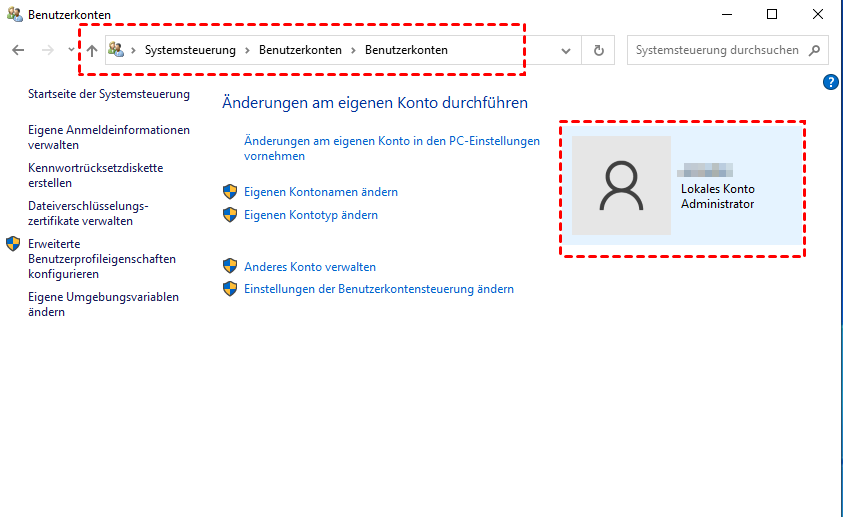Click shield icon next to Erweiterte Benutzerprofileigenschaften
The height and width of the screenshot is (517, 843).
tap(13, 244)
